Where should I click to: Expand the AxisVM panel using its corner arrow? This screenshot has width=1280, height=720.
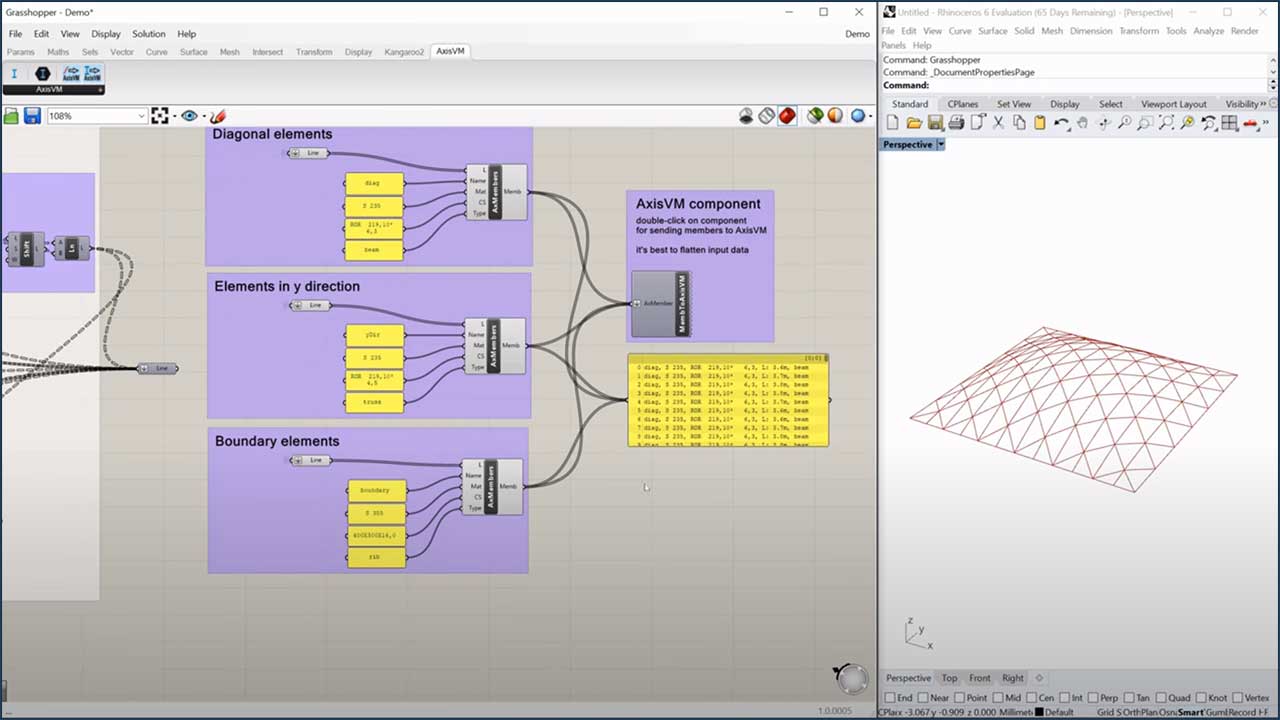point(100,89)
